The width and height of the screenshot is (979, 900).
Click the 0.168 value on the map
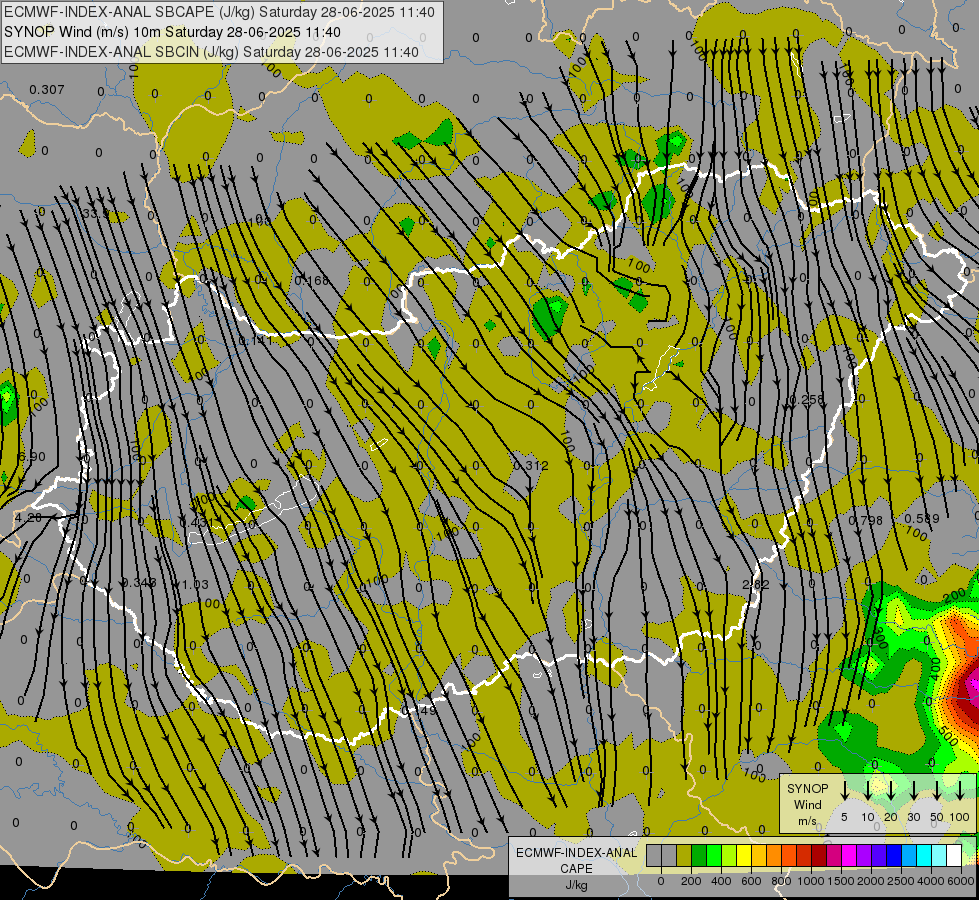click(312, 280)
